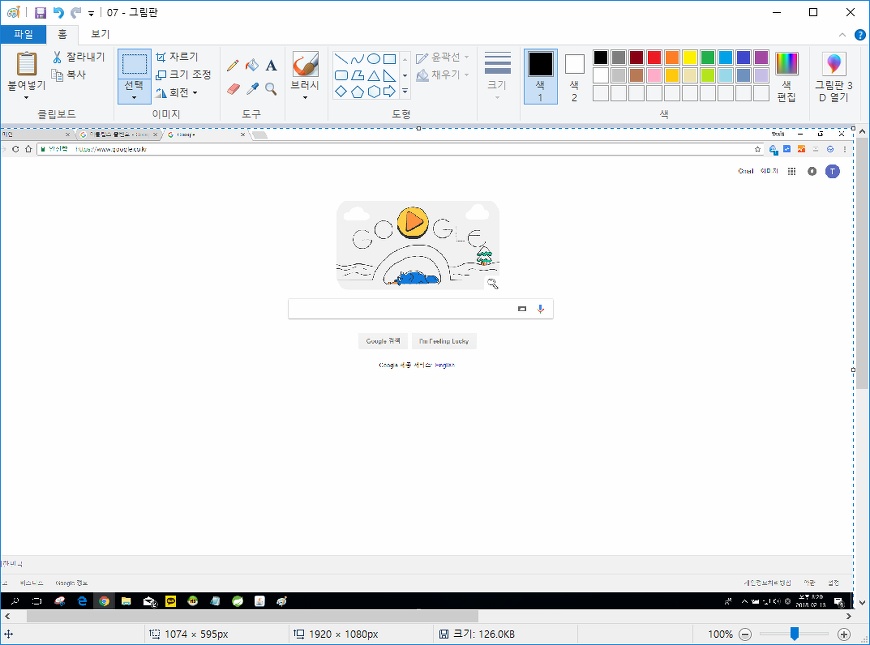Screen dimensions: 870x645
Task: Click the Undo arrow in quick access toolbar
Action: pyautogui.click(x=58, y=12)
